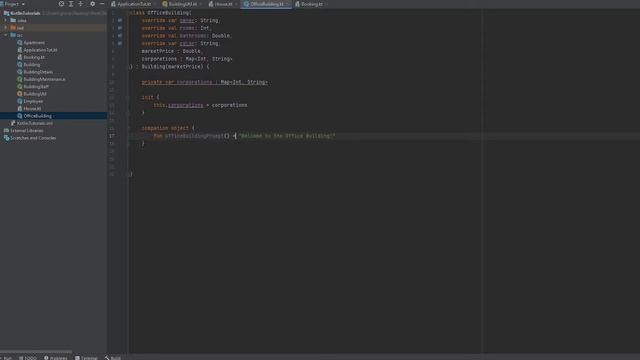Viewport: 640px width, 360px height.
Task: Open Project panel settings gear
Action: coord(93,4)
